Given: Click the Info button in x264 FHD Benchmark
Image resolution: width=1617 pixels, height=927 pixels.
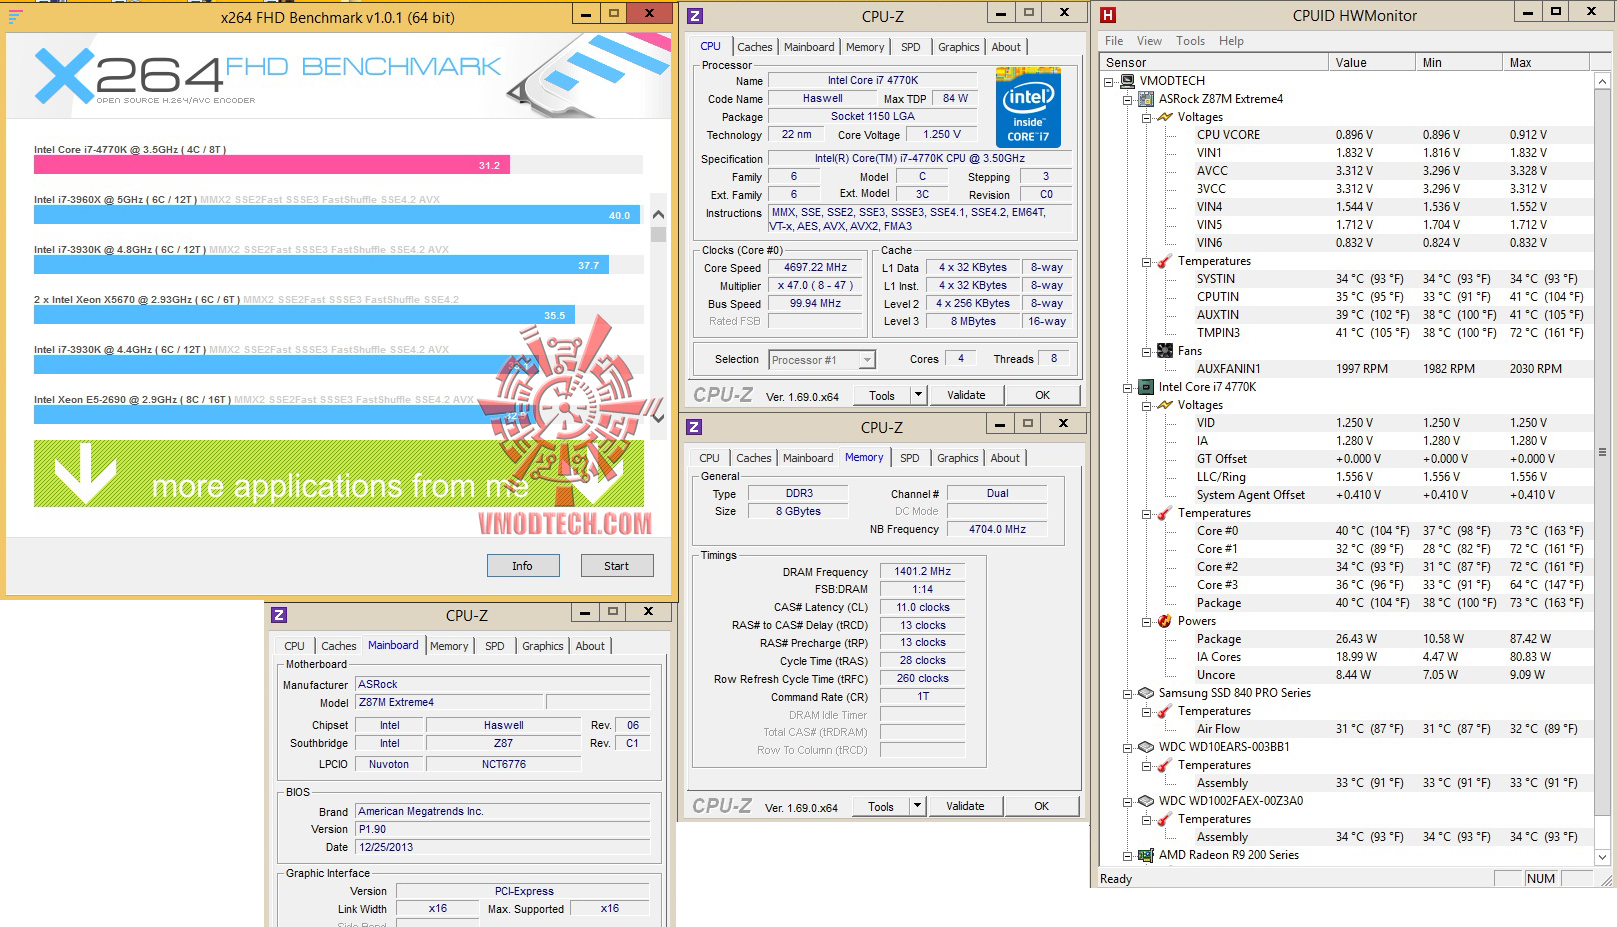Looking at the screenshot, I should click(522, 566).
